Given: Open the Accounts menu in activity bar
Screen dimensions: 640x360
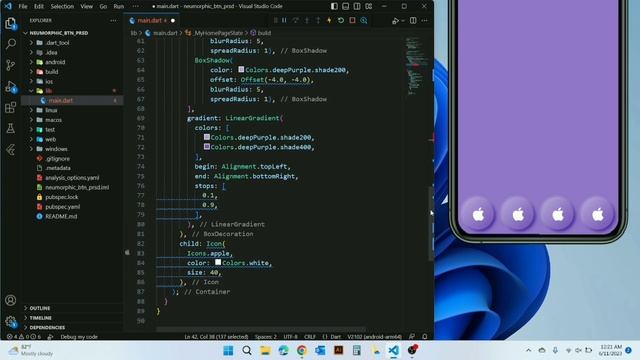Looking at the screenshot, I should click(x=11, y=300).
